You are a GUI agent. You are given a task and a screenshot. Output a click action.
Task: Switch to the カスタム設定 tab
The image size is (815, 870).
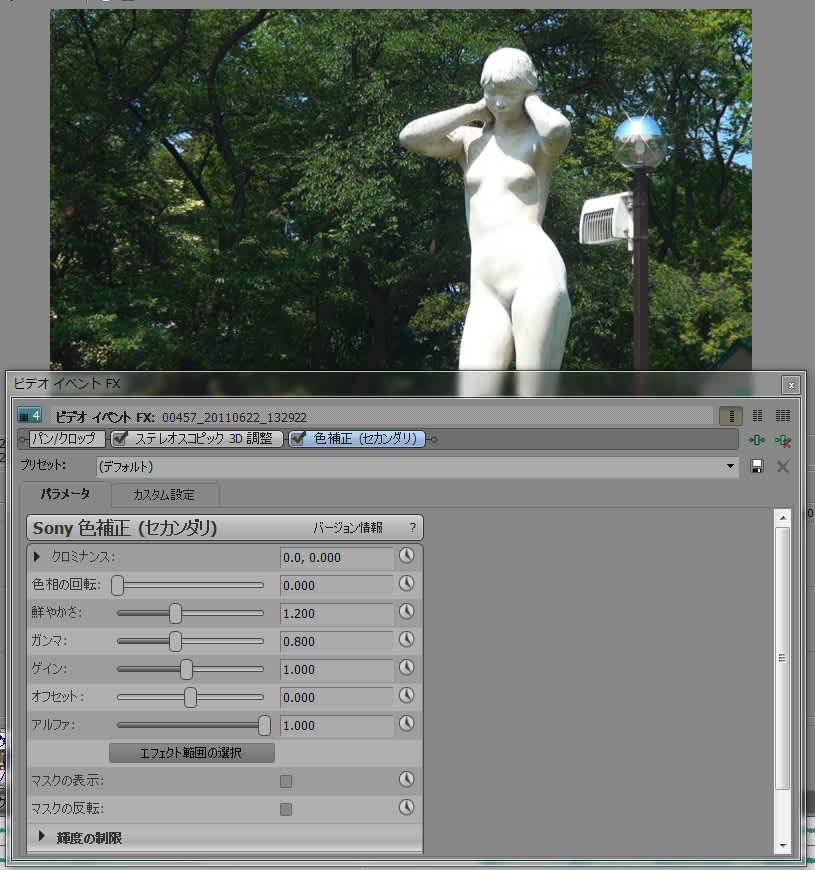pos(164,494)
